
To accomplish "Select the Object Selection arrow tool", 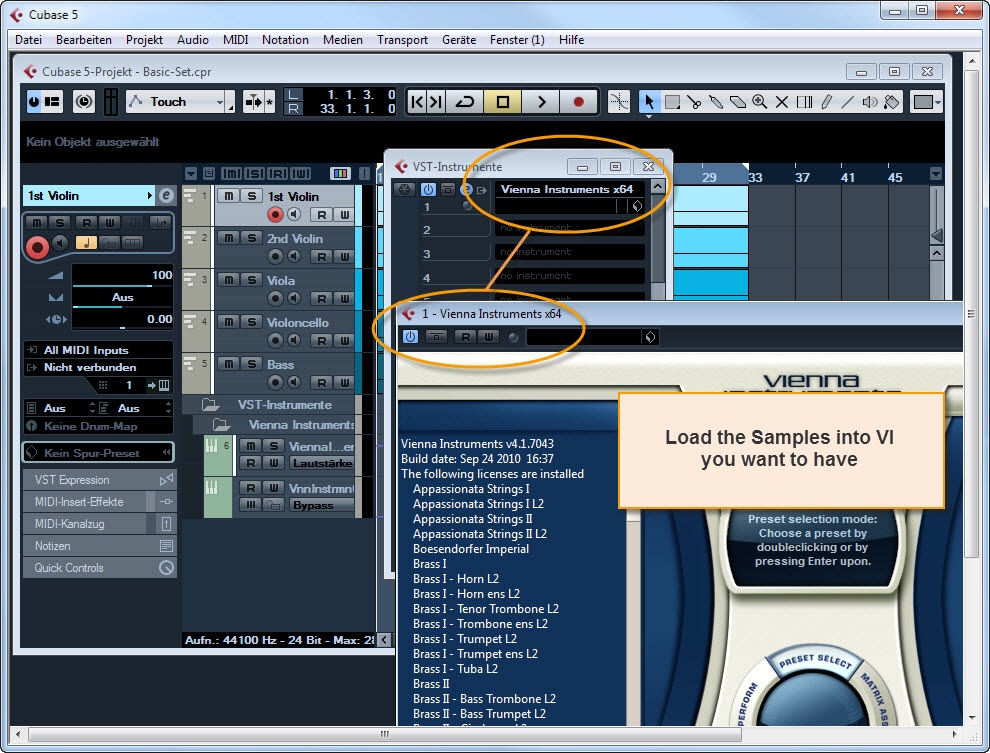I will pyautogui.click(x=649, y=102).
